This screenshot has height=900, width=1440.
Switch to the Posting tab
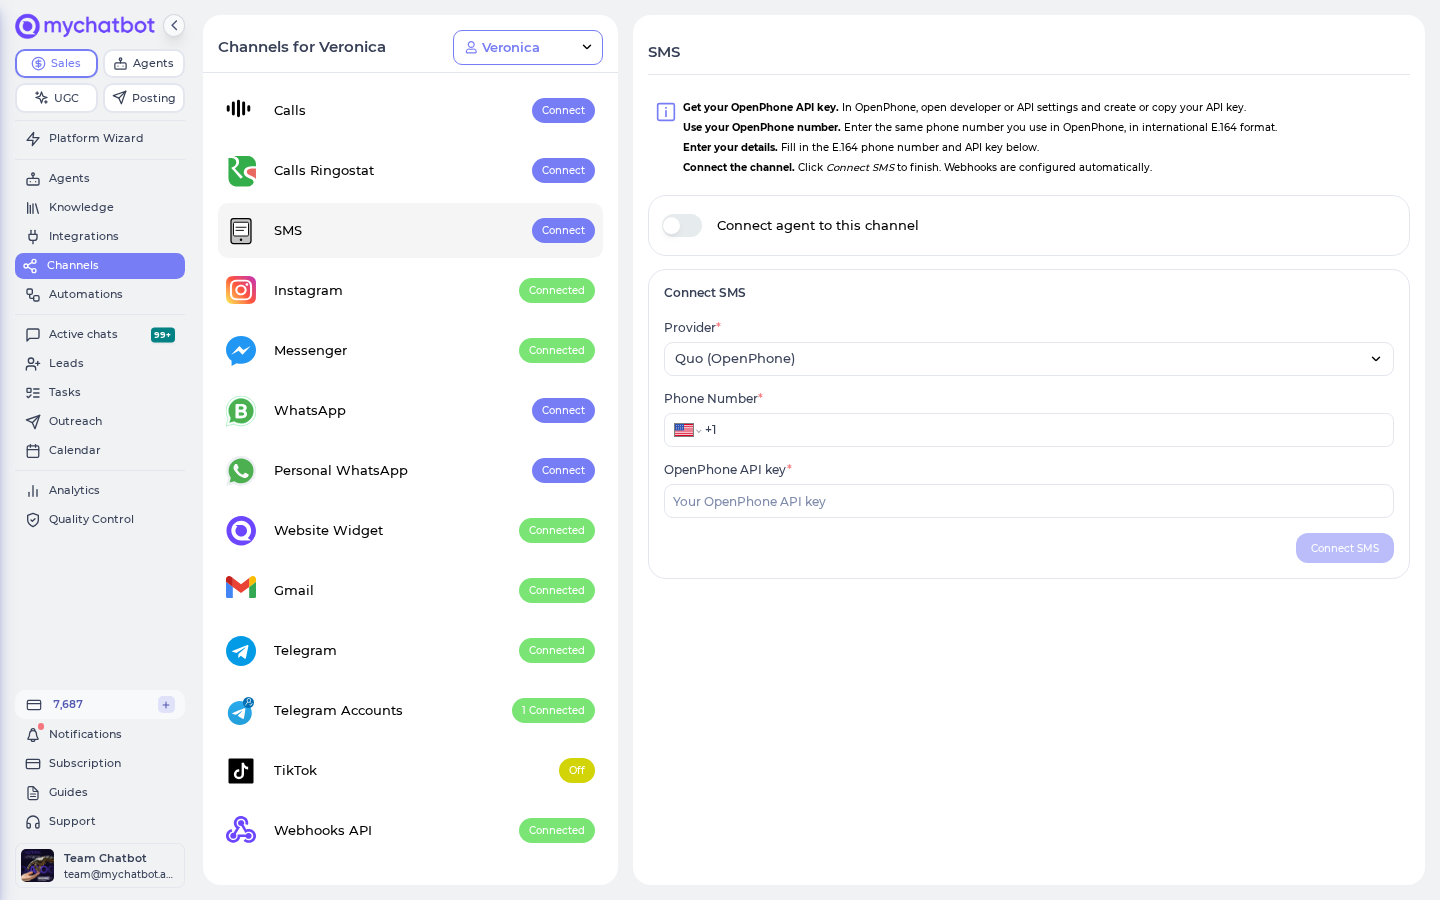coord(144,98)
